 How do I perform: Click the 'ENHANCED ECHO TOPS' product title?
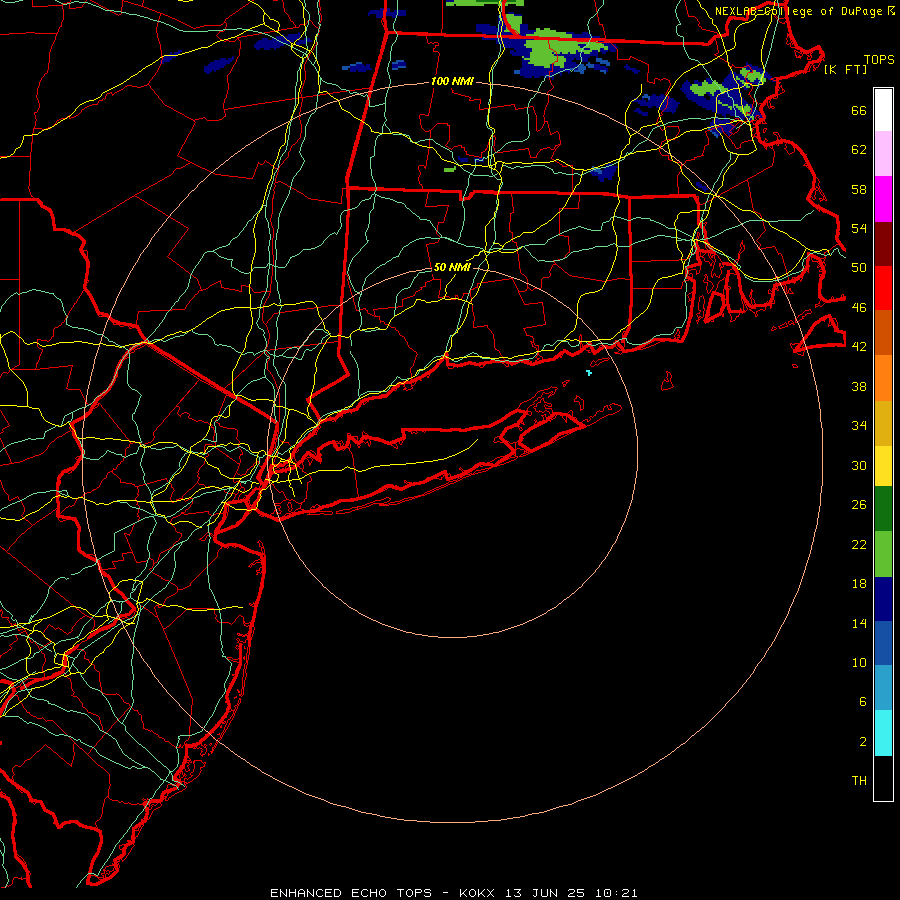(351, 893)
